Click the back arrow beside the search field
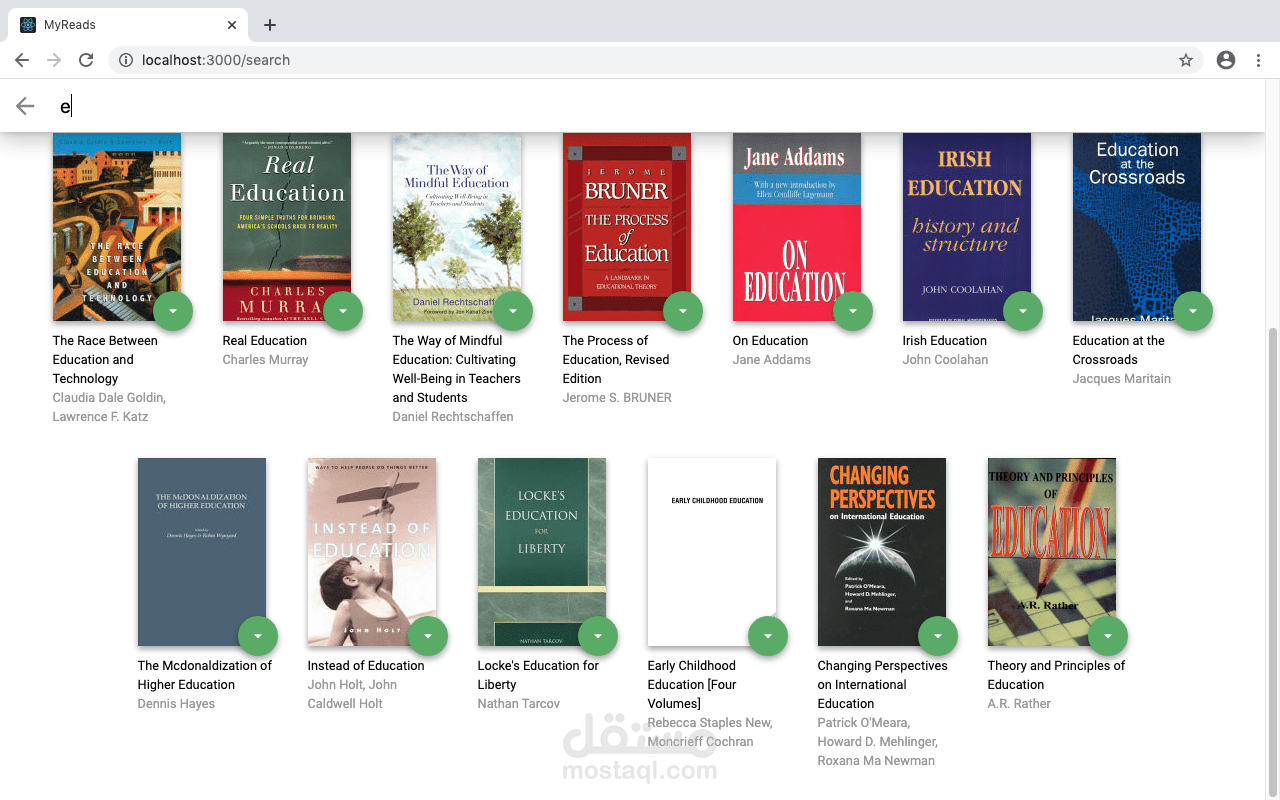The height and width of the screenshot is (800, 1280). click(25, 106)
